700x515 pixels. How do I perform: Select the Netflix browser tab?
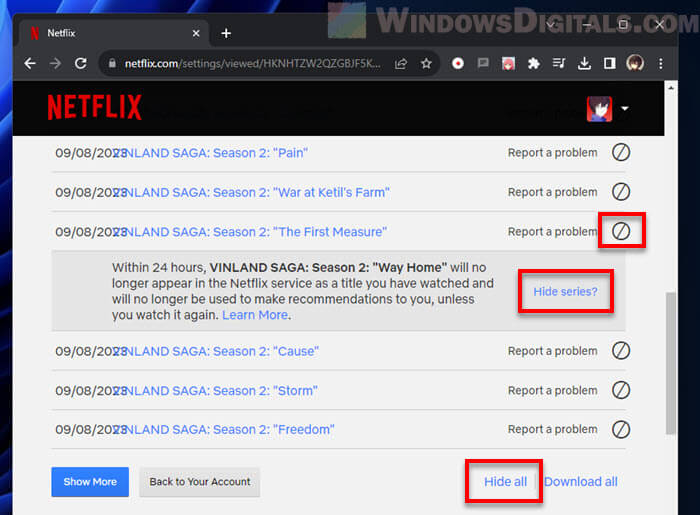[114, 33]
